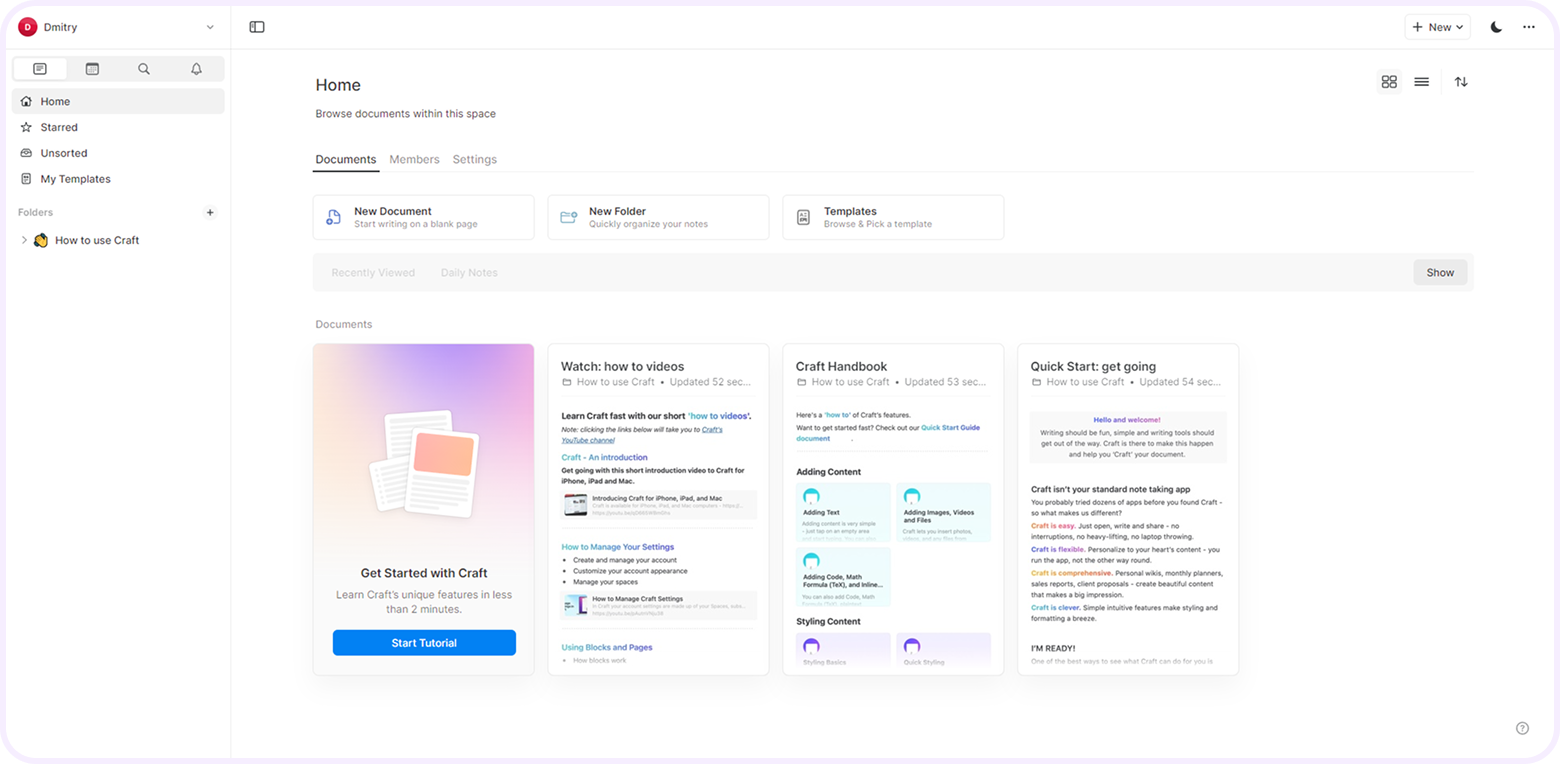Click the How to use Craft emoji icon

coord(41,240)
